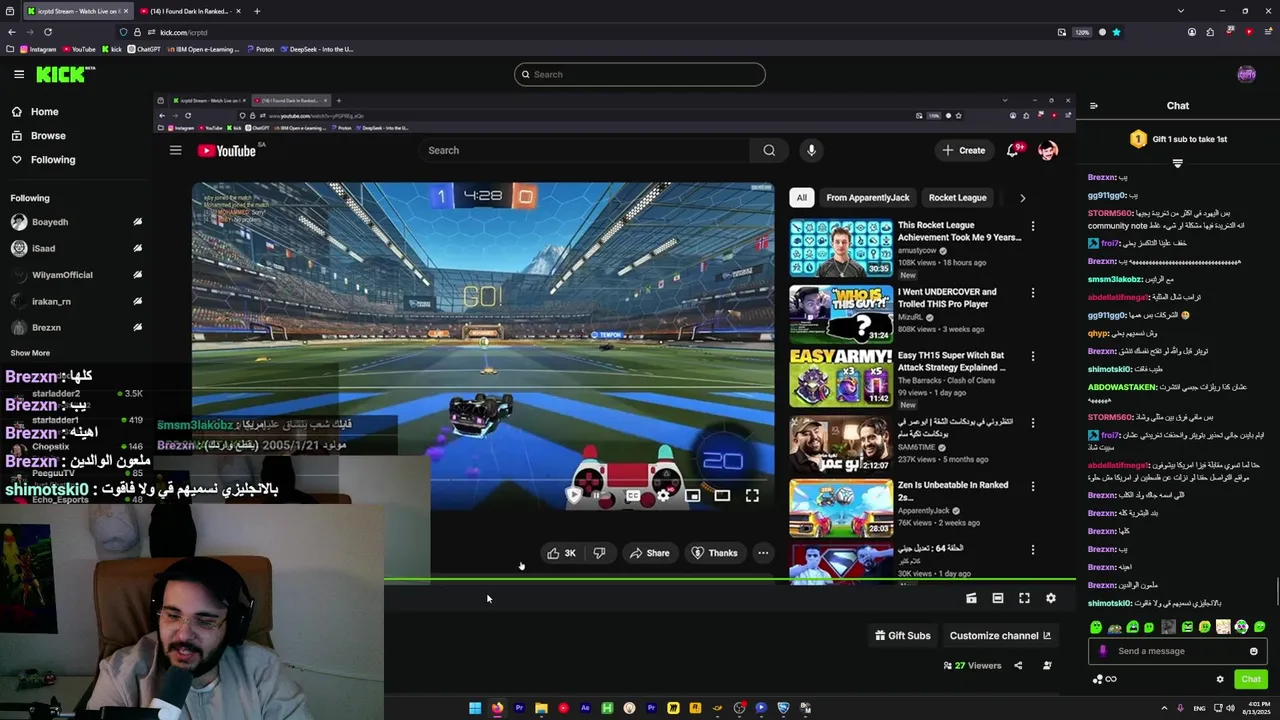Image resolution: width=1280 pixels, height=720 pixels.
Task: Select followed channel iSaad
Action: click(x=76, y=248)
